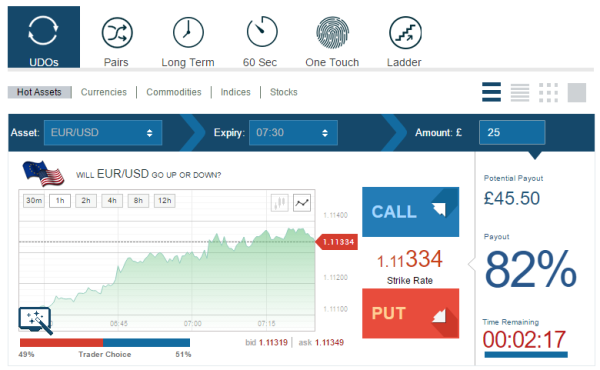
Task: Open One Touch fingerprint icon
Action: 333,33
